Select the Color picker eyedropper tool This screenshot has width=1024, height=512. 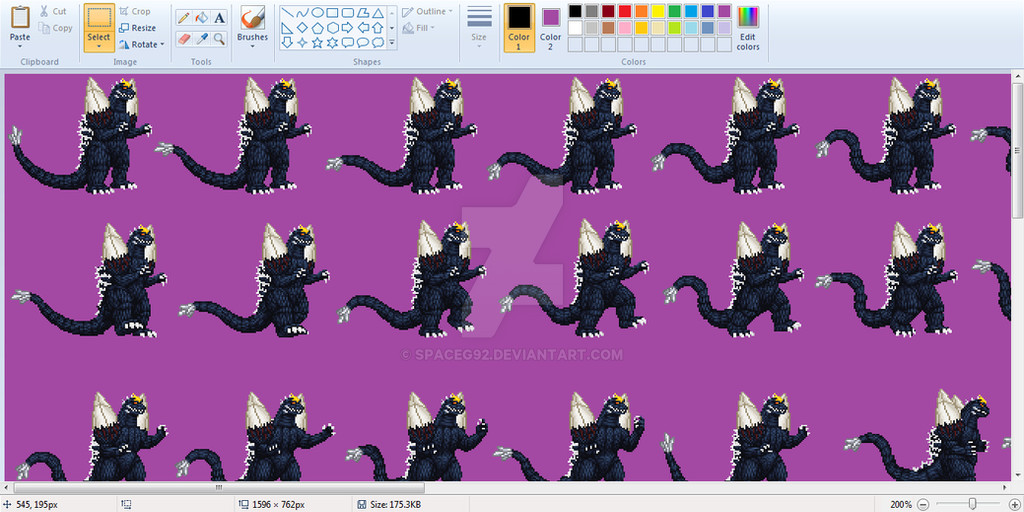pyautogui.click(x=201, y=39)
